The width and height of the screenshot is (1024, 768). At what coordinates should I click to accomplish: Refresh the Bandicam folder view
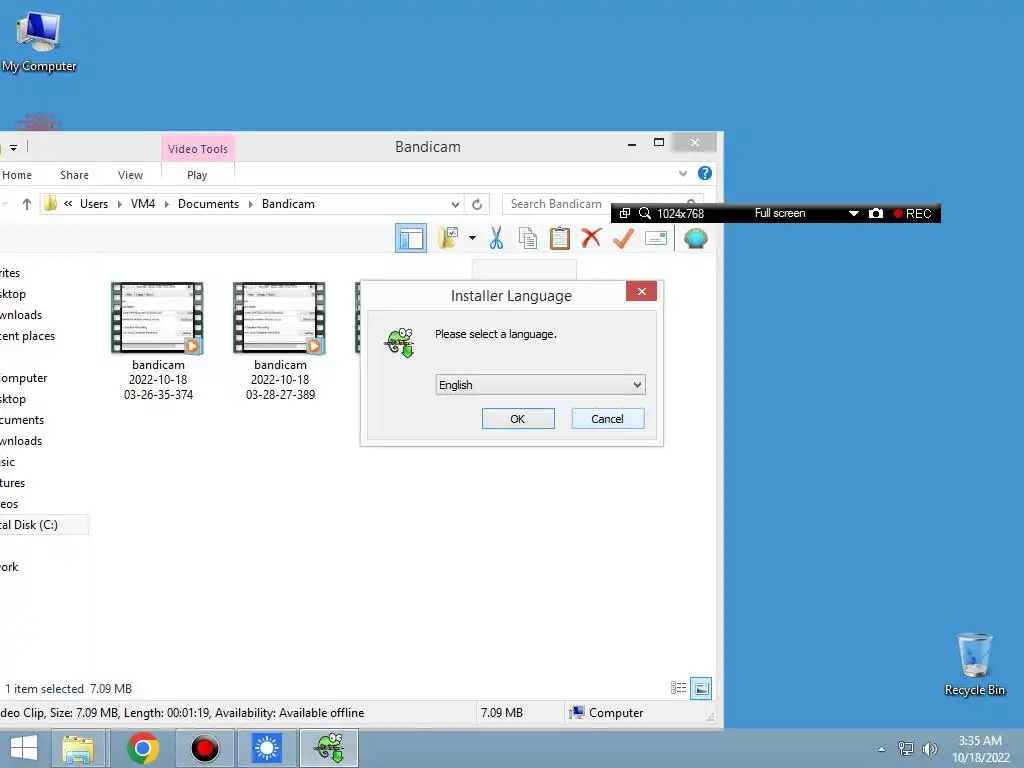pos(477,204)
